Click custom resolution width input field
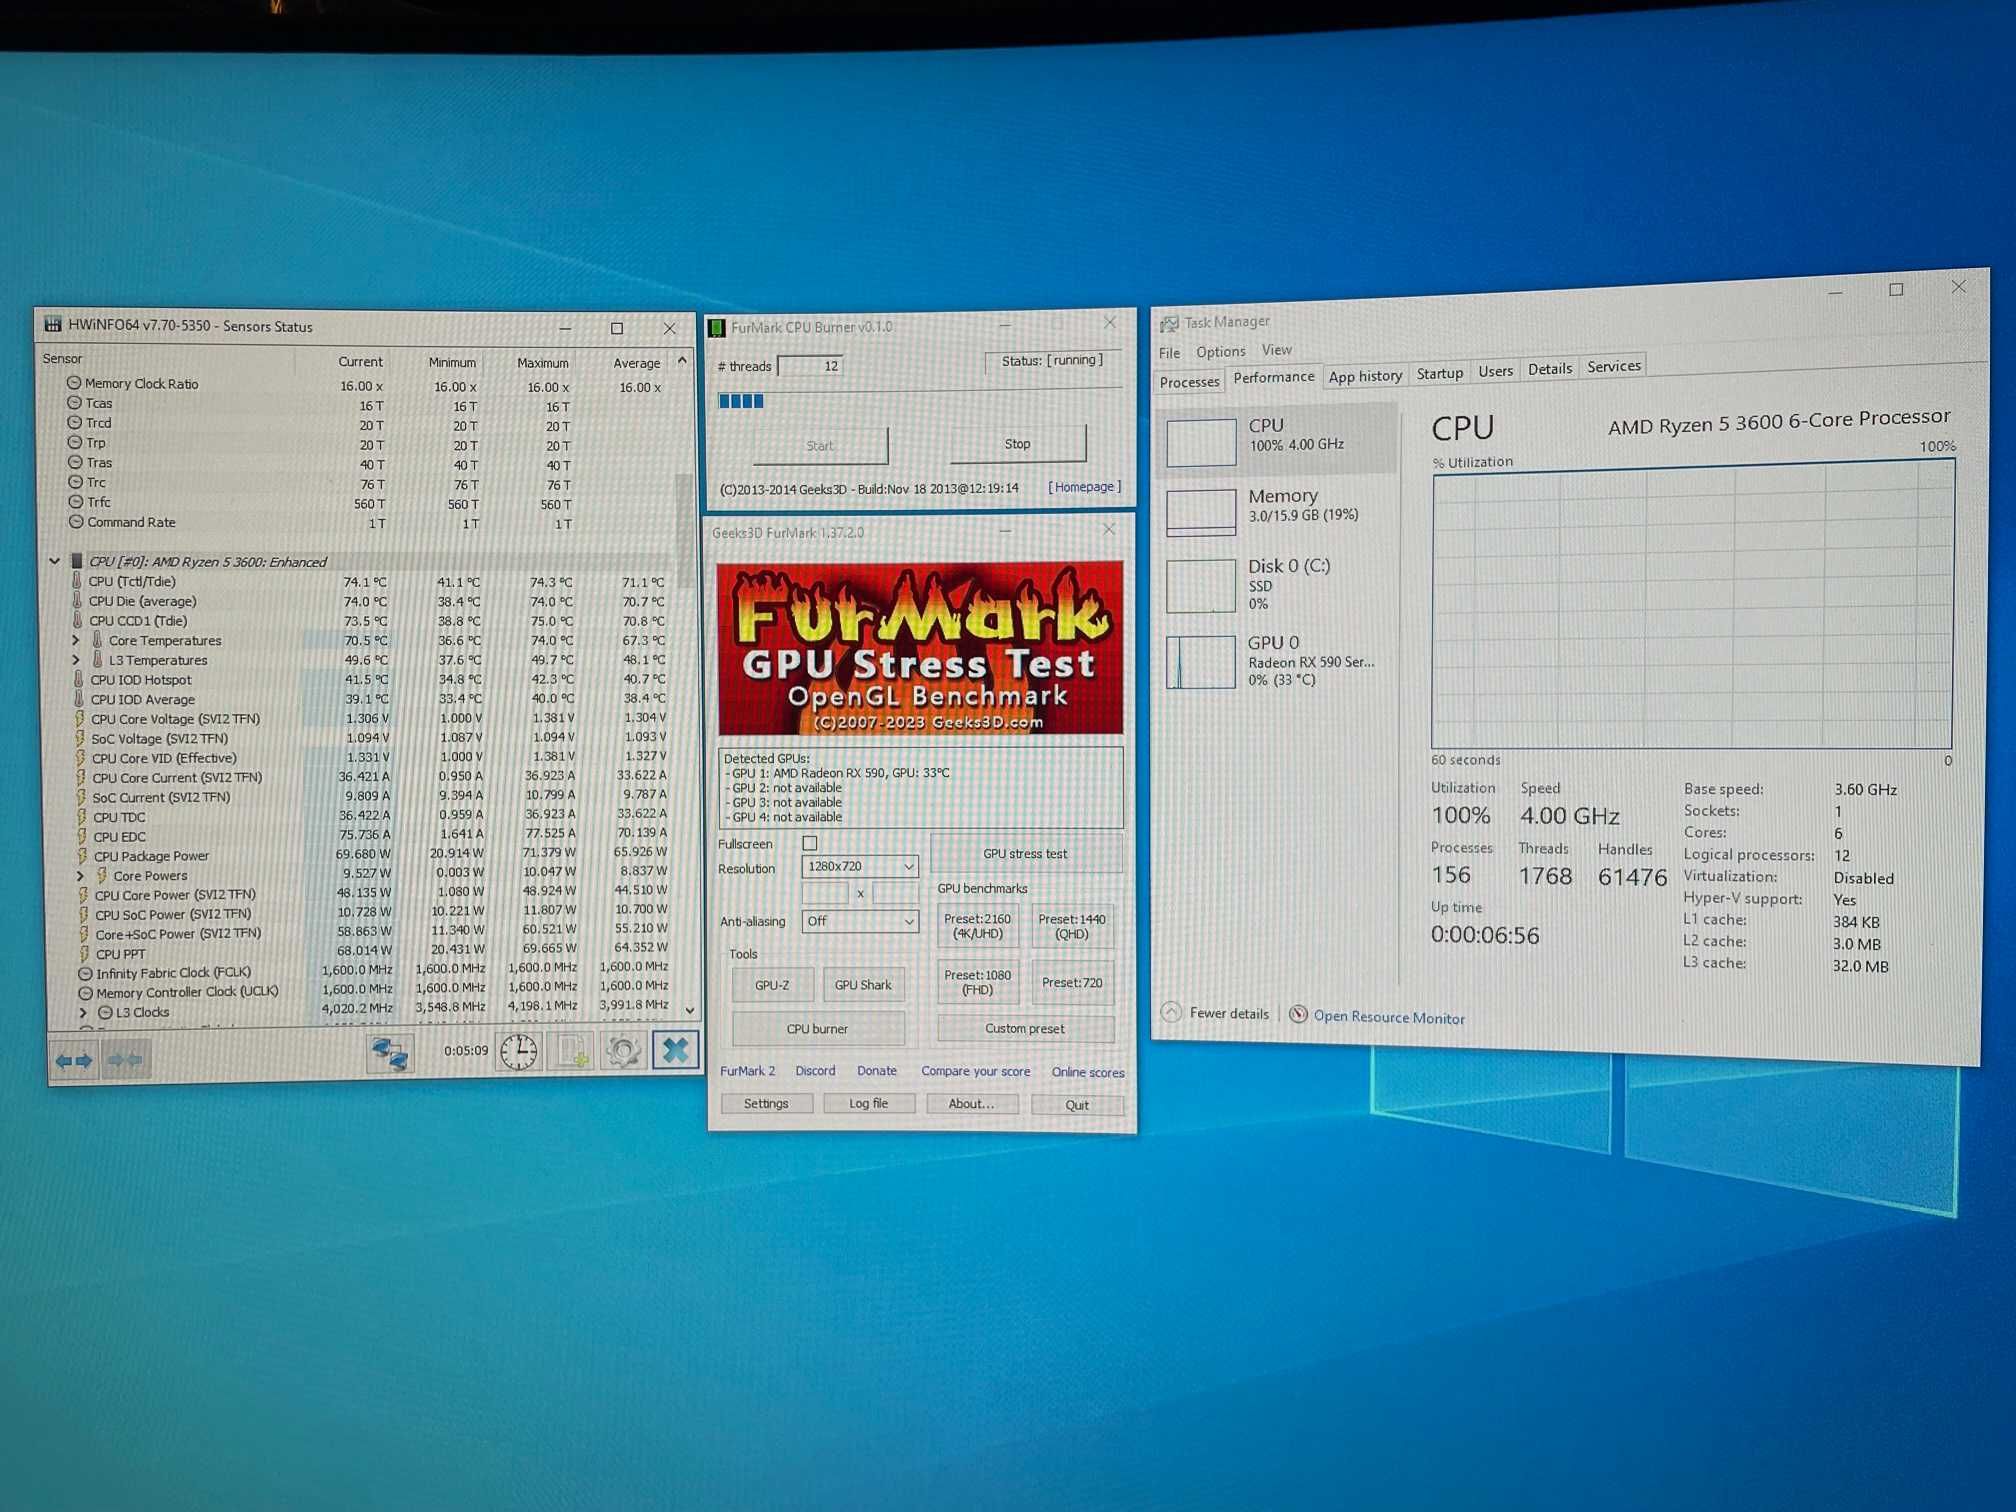The width and height of the screenshot is (2016, 1512). [825, 892]
